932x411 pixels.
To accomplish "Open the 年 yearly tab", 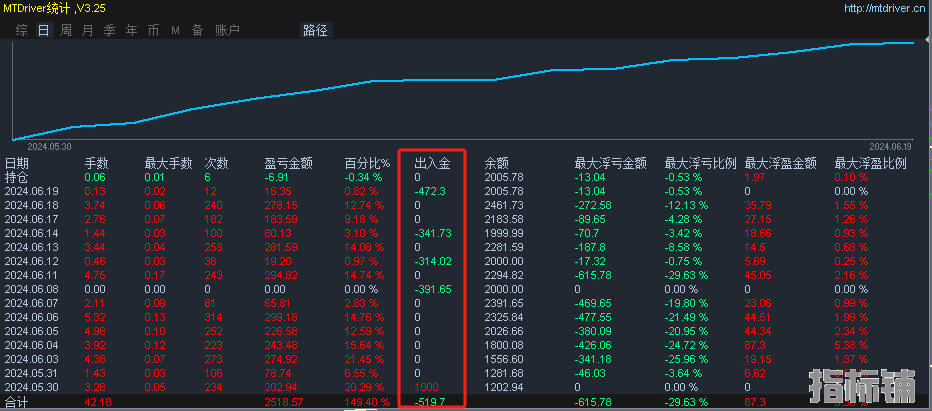I will pyautogui.click(x=131, y=30).
